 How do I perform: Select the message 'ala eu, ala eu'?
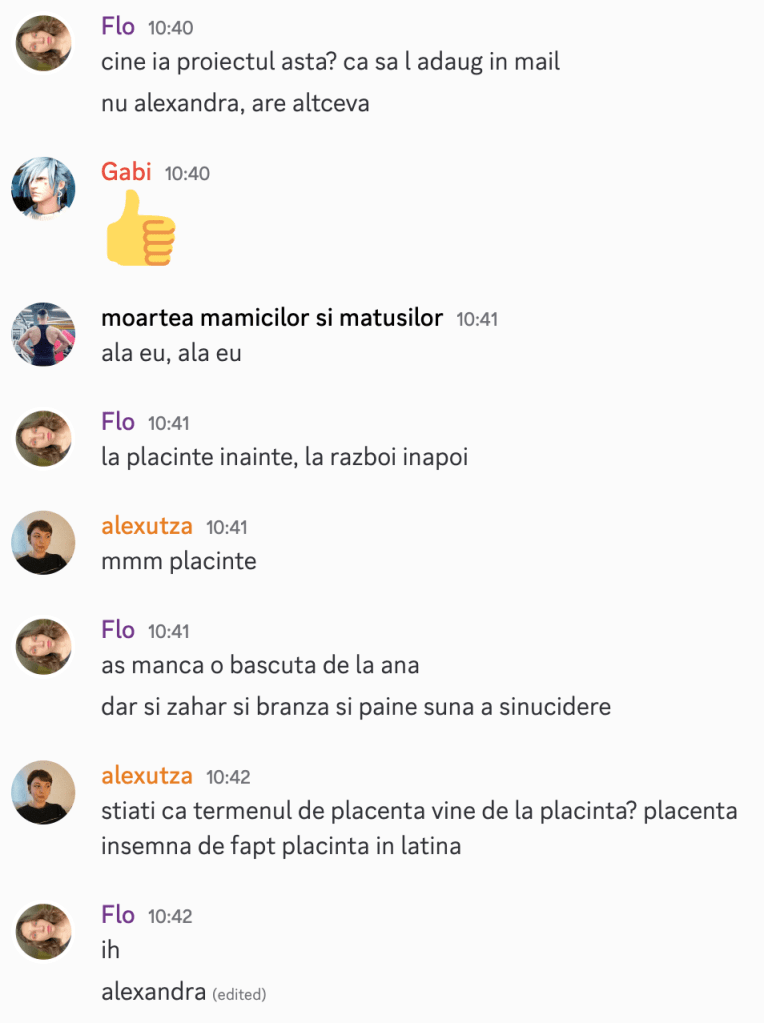(172, 353)
